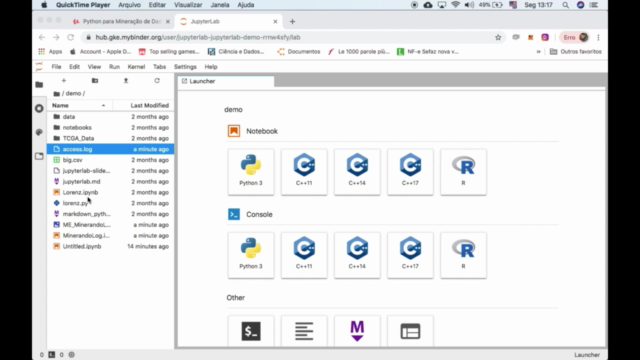This screenshot has width=640, height=360.
Task: Open the Apps bookmarks shortcut
Action: 50,51
